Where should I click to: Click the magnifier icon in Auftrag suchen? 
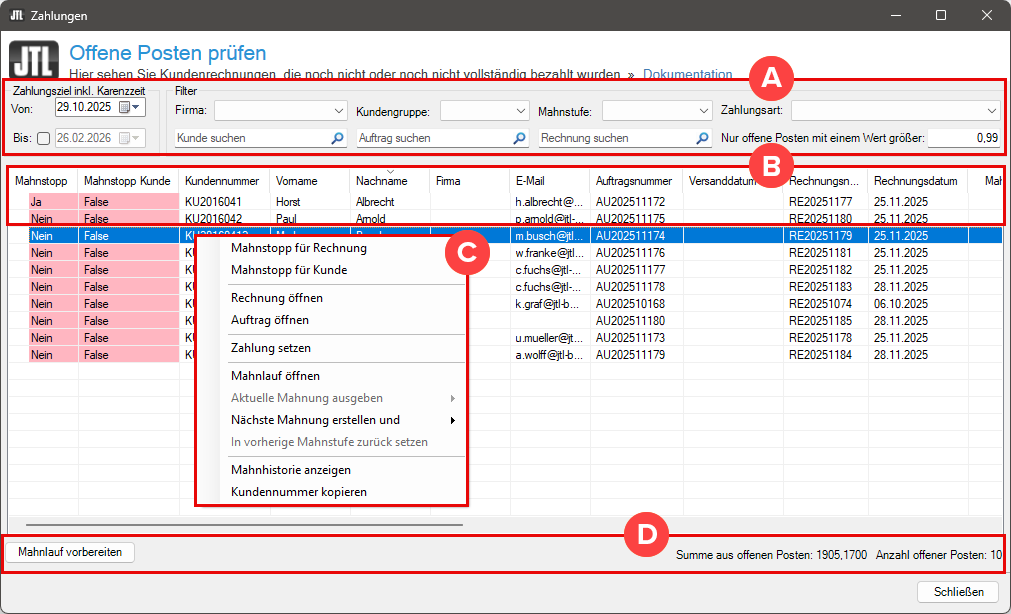[519, 139]
